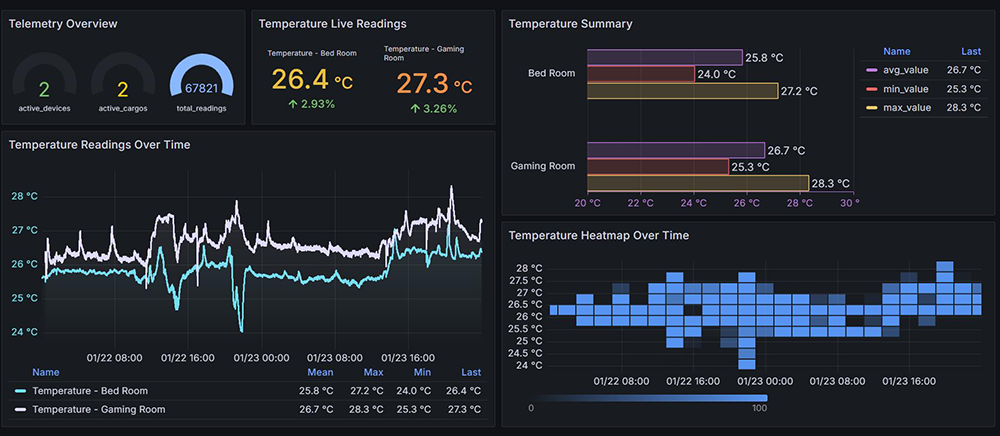Sort the legend by the Max column
This screenshot has width=1000, height=436.
(374, 372)
